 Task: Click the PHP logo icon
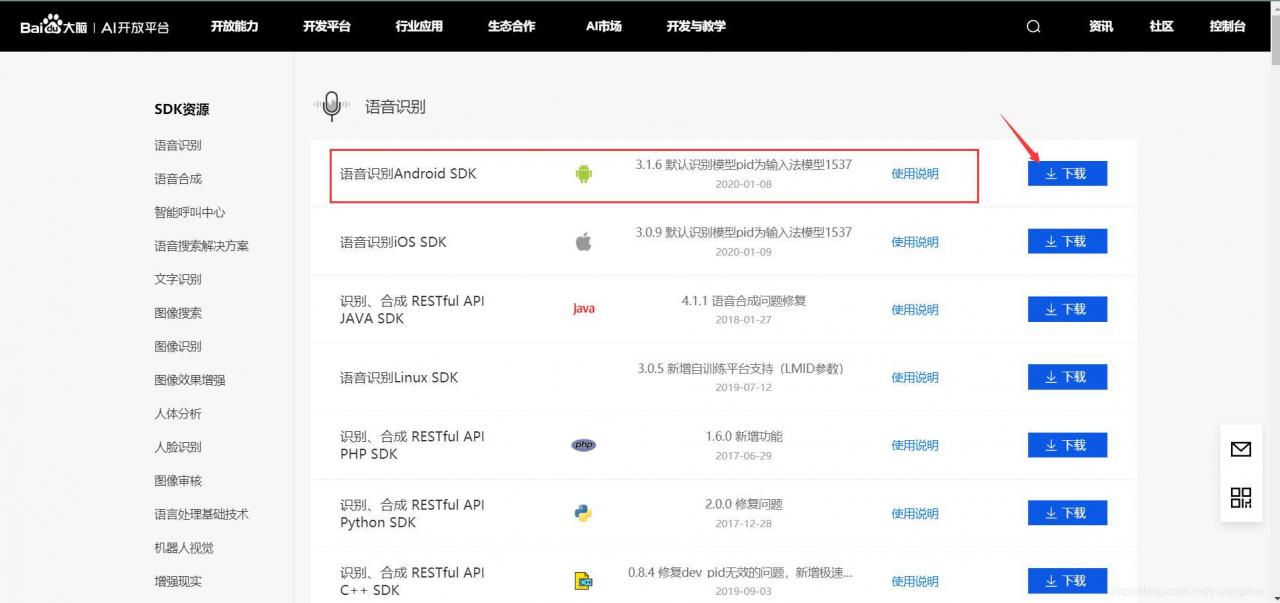tap(584, 445)
